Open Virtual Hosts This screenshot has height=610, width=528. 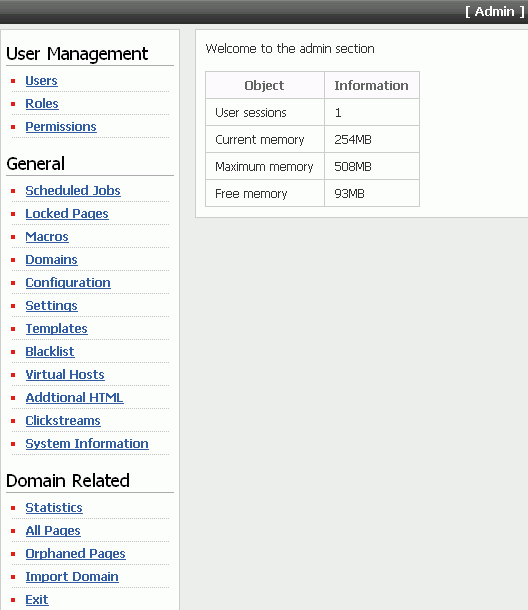[x=65, y=374]
